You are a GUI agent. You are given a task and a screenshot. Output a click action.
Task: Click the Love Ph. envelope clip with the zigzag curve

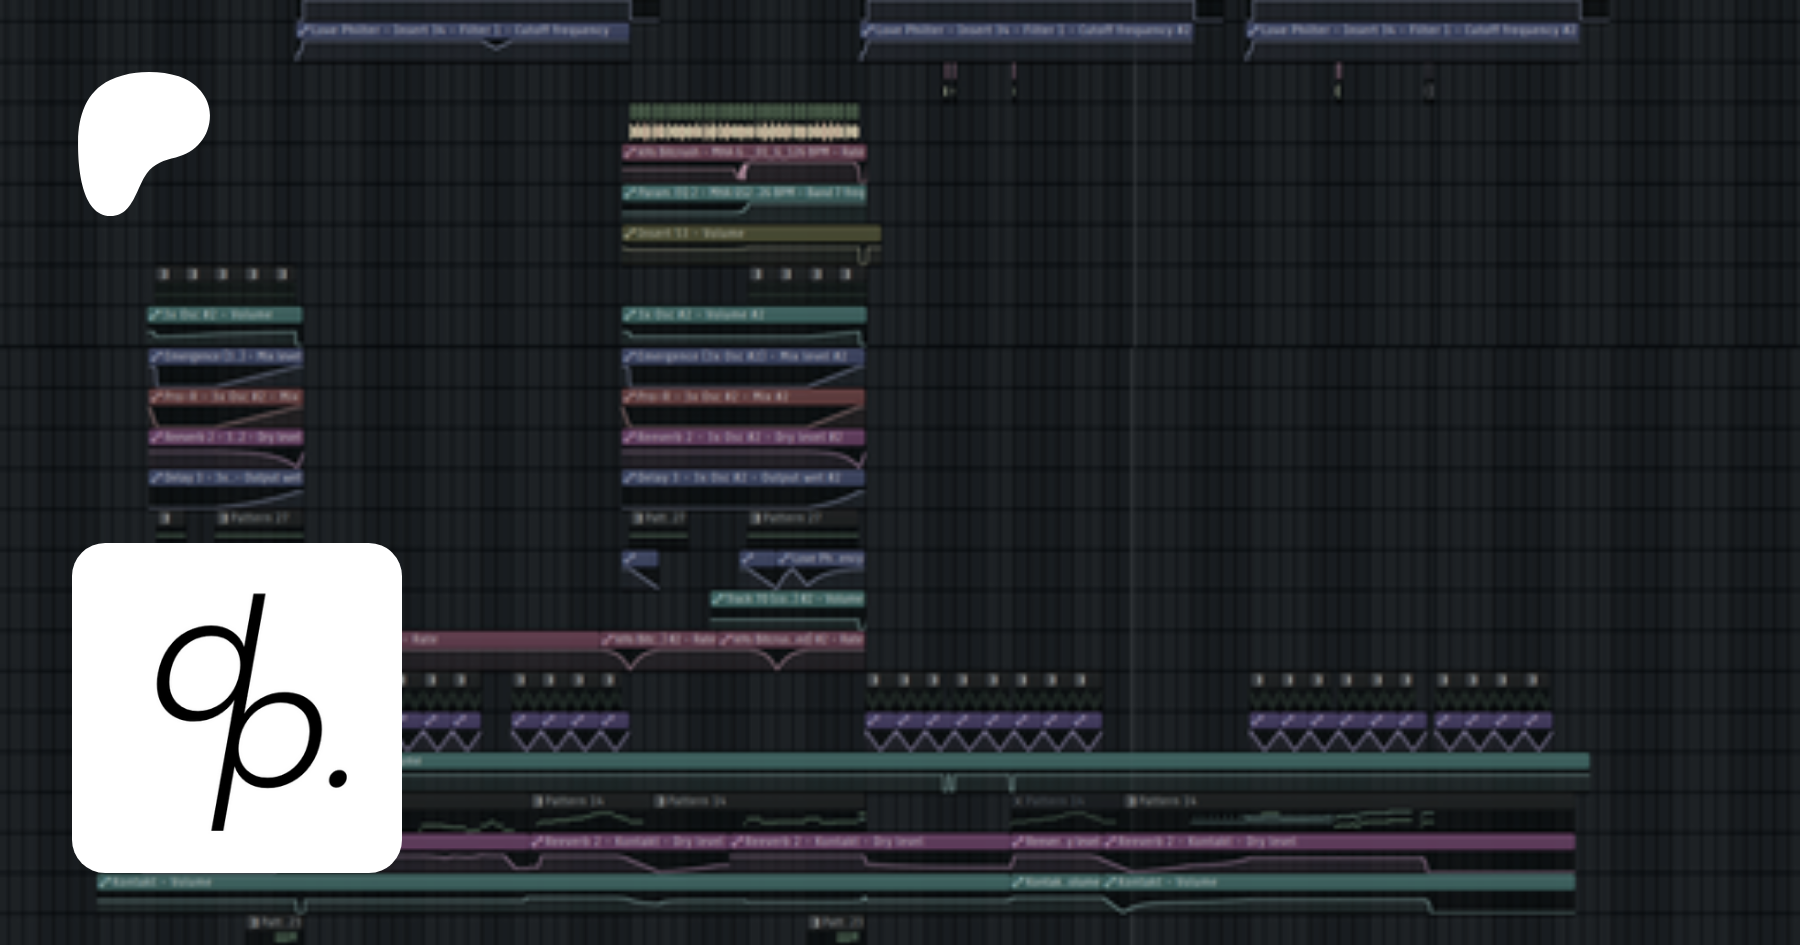(805, 560)
